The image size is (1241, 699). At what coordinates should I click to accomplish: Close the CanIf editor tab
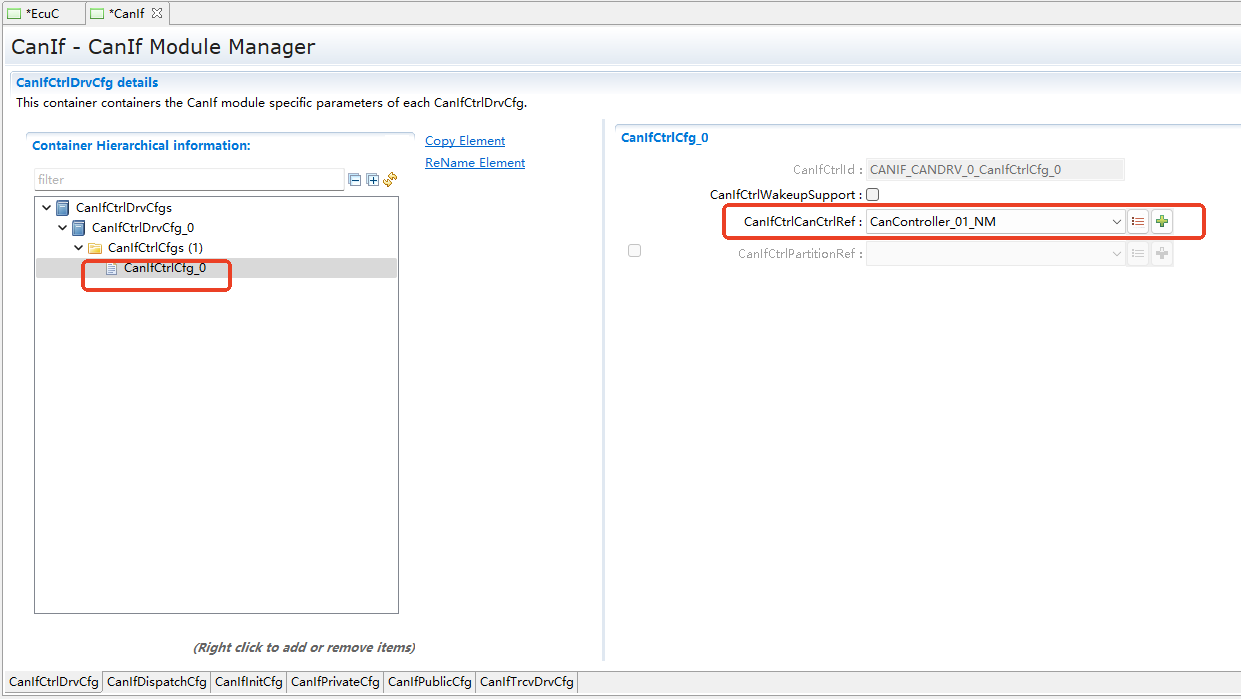click(x=156, y=13)
